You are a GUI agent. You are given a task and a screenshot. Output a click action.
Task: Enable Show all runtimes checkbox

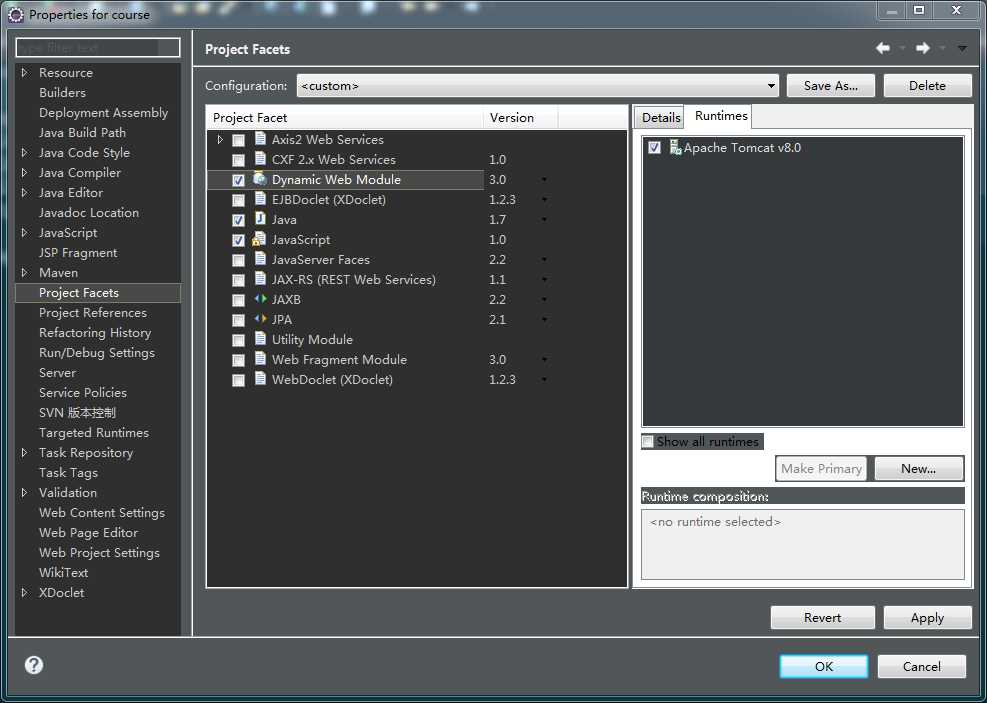click(648, 442)
